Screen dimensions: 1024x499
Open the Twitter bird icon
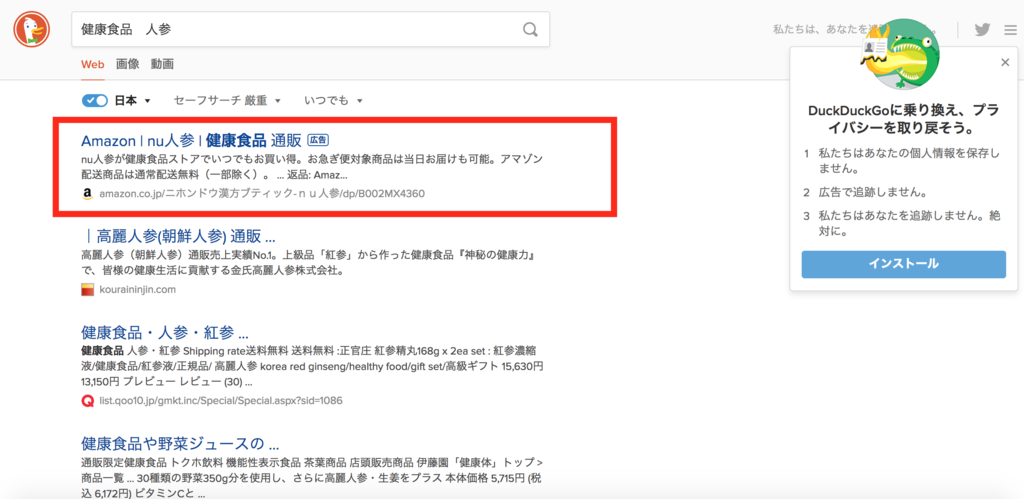click(982, 29)
